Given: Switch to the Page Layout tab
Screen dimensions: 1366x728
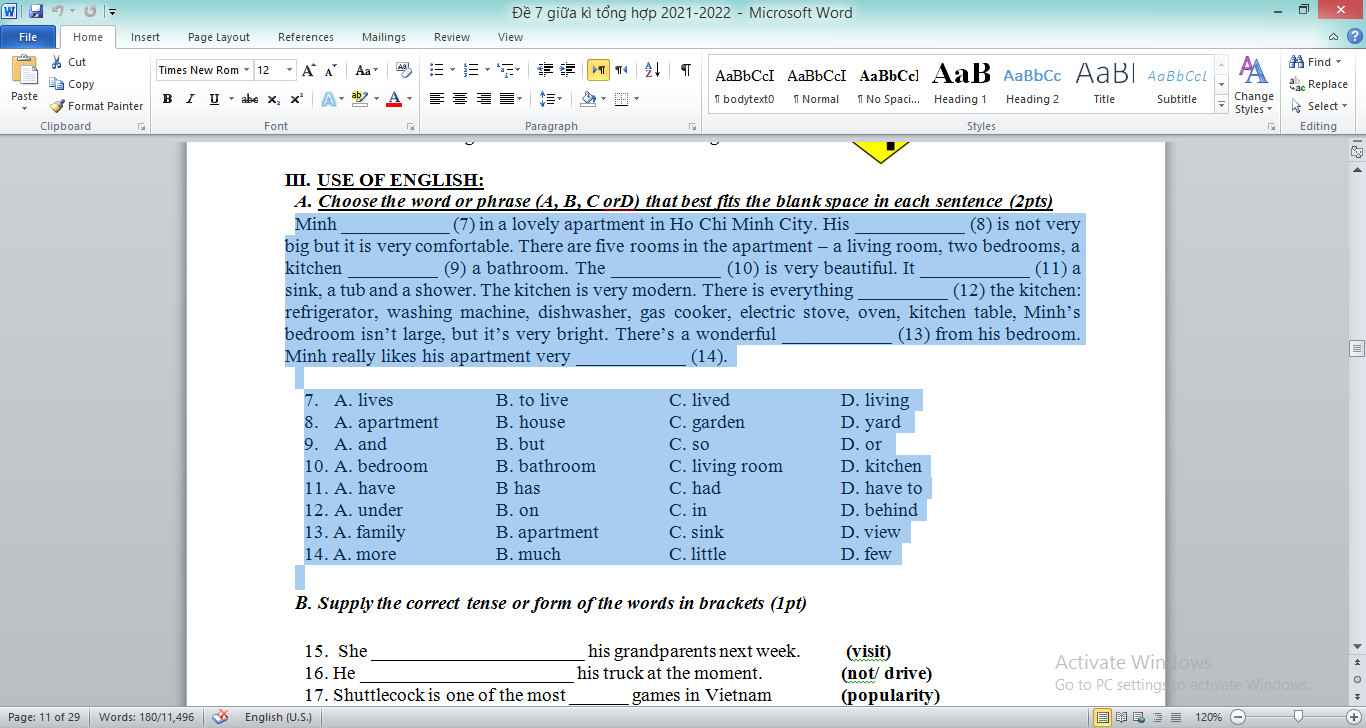Looking at the screenshot, I should [x=219, y=37].
